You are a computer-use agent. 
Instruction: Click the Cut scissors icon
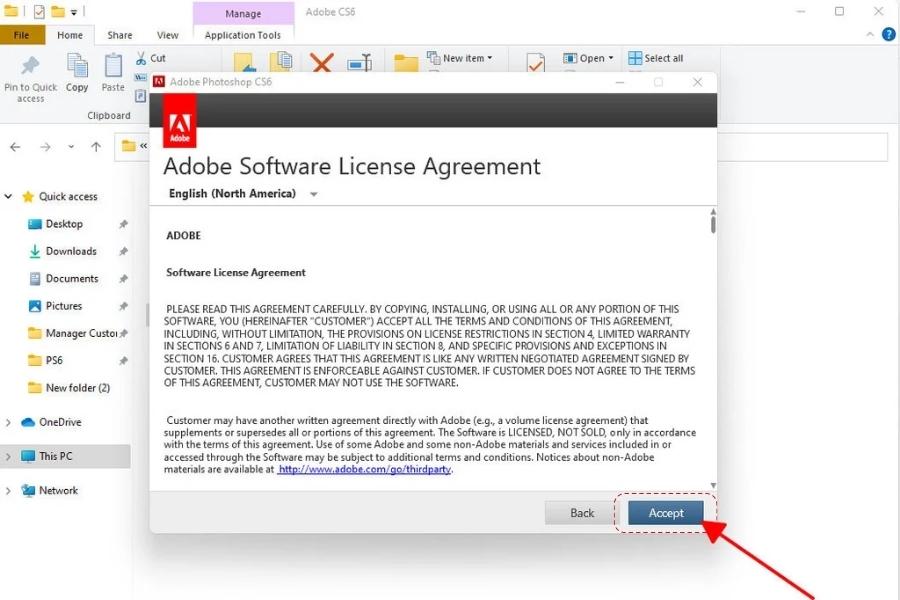142,58
